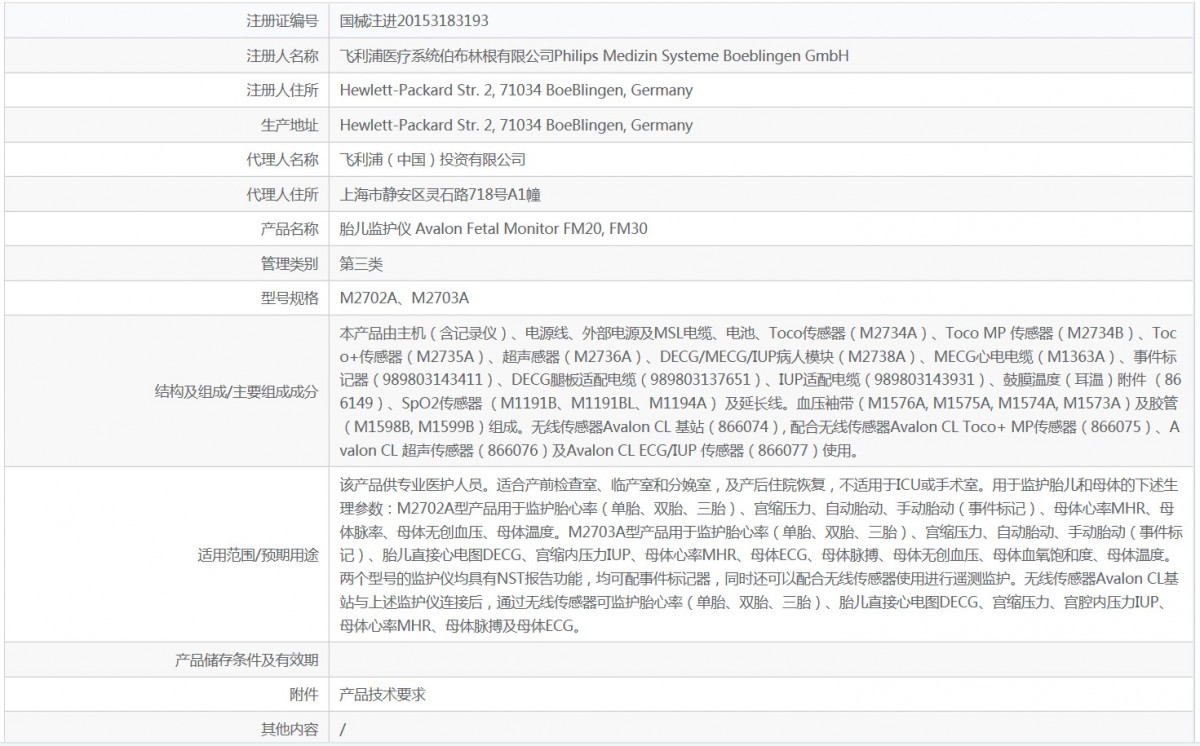
Task: Click the 代理人名称 label
Action: pyautogui.click(x=283, y=159)
